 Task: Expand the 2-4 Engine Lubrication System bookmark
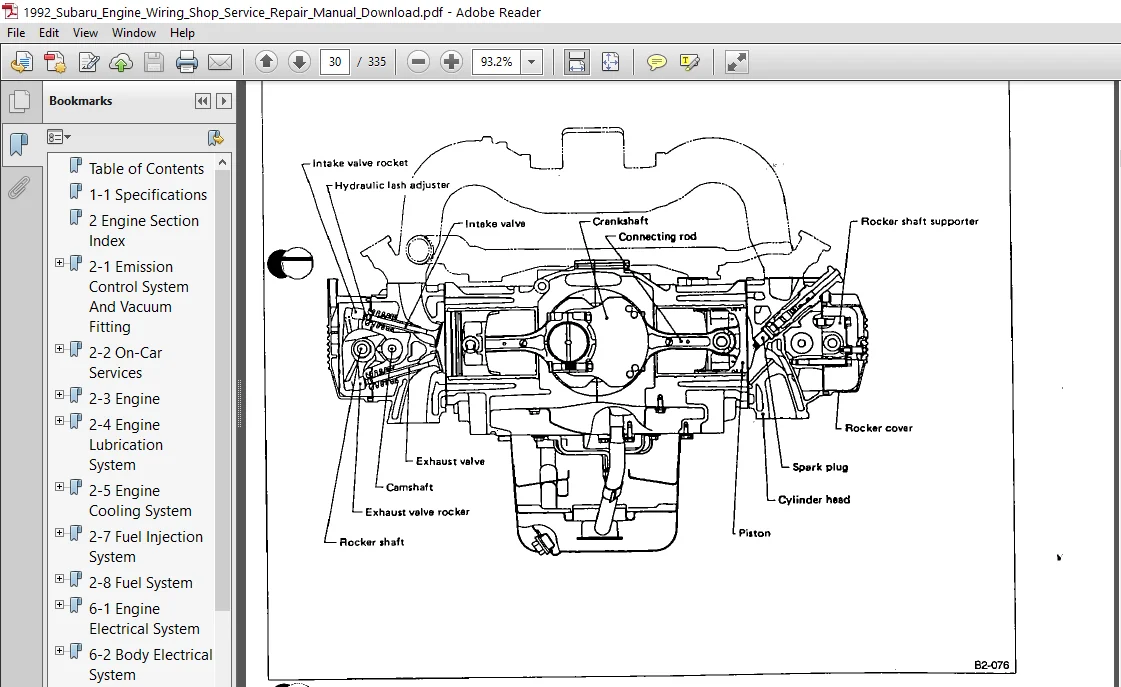tap(60, 420)
